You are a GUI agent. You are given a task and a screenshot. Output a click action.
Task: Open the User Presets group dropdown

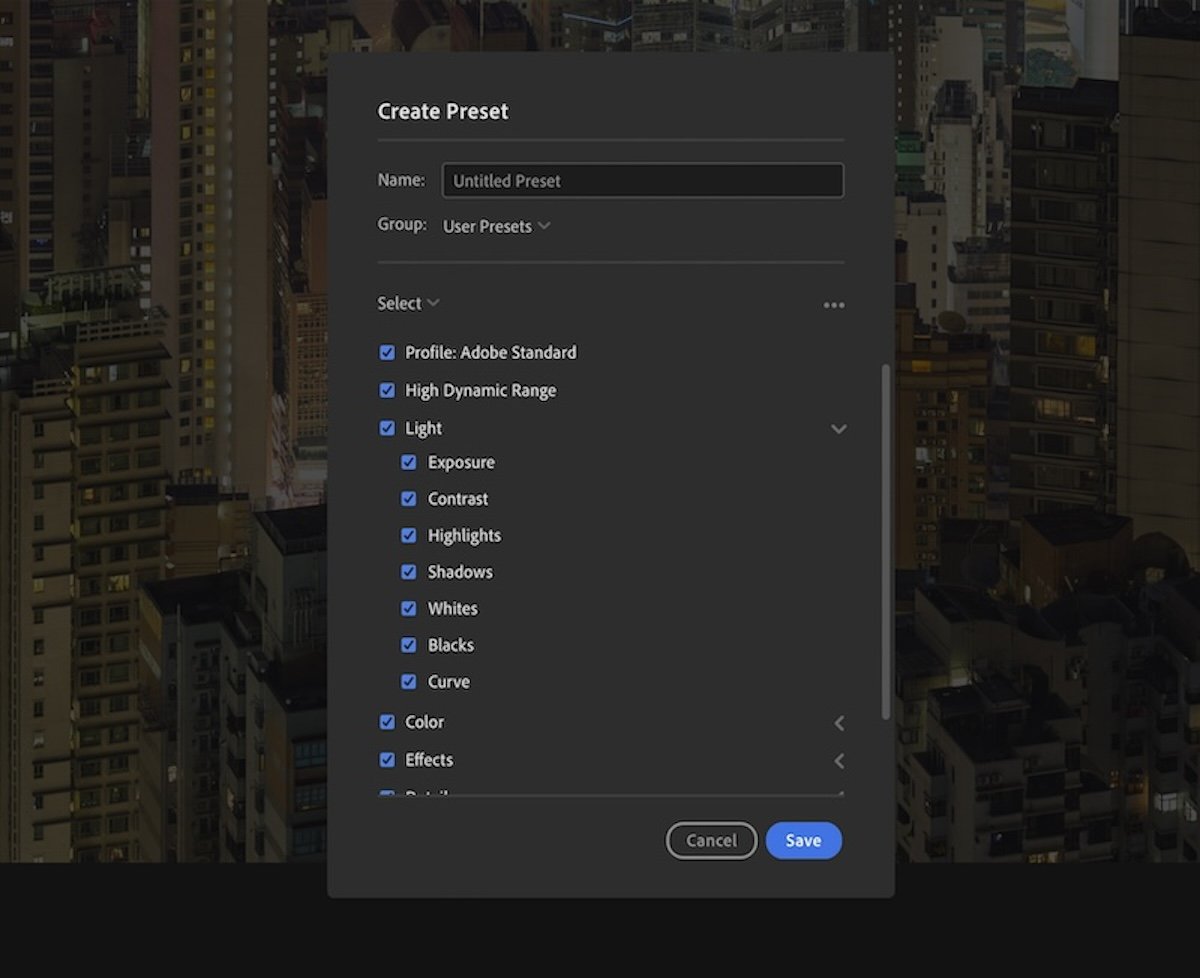pyautogui.click(x=497, y=226)
